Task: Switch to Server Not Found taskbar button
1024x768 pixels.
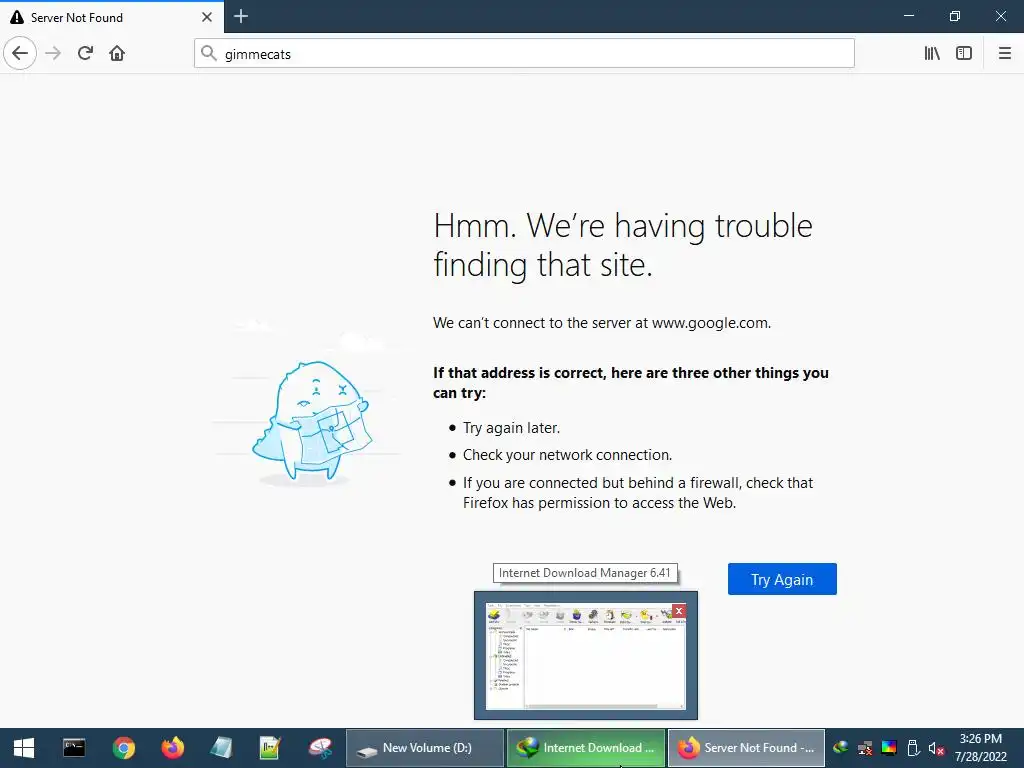Action: (746, 748)
